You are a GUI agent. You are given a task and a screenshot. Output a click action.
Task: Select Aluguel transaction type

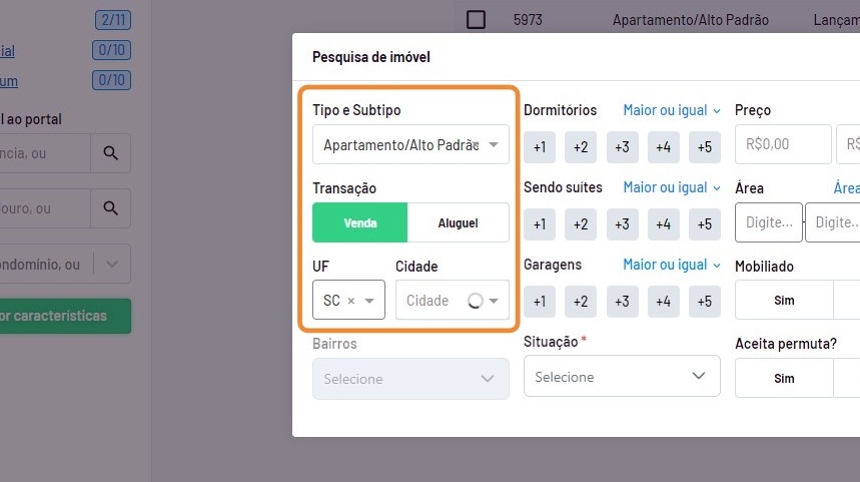[458, 223]
